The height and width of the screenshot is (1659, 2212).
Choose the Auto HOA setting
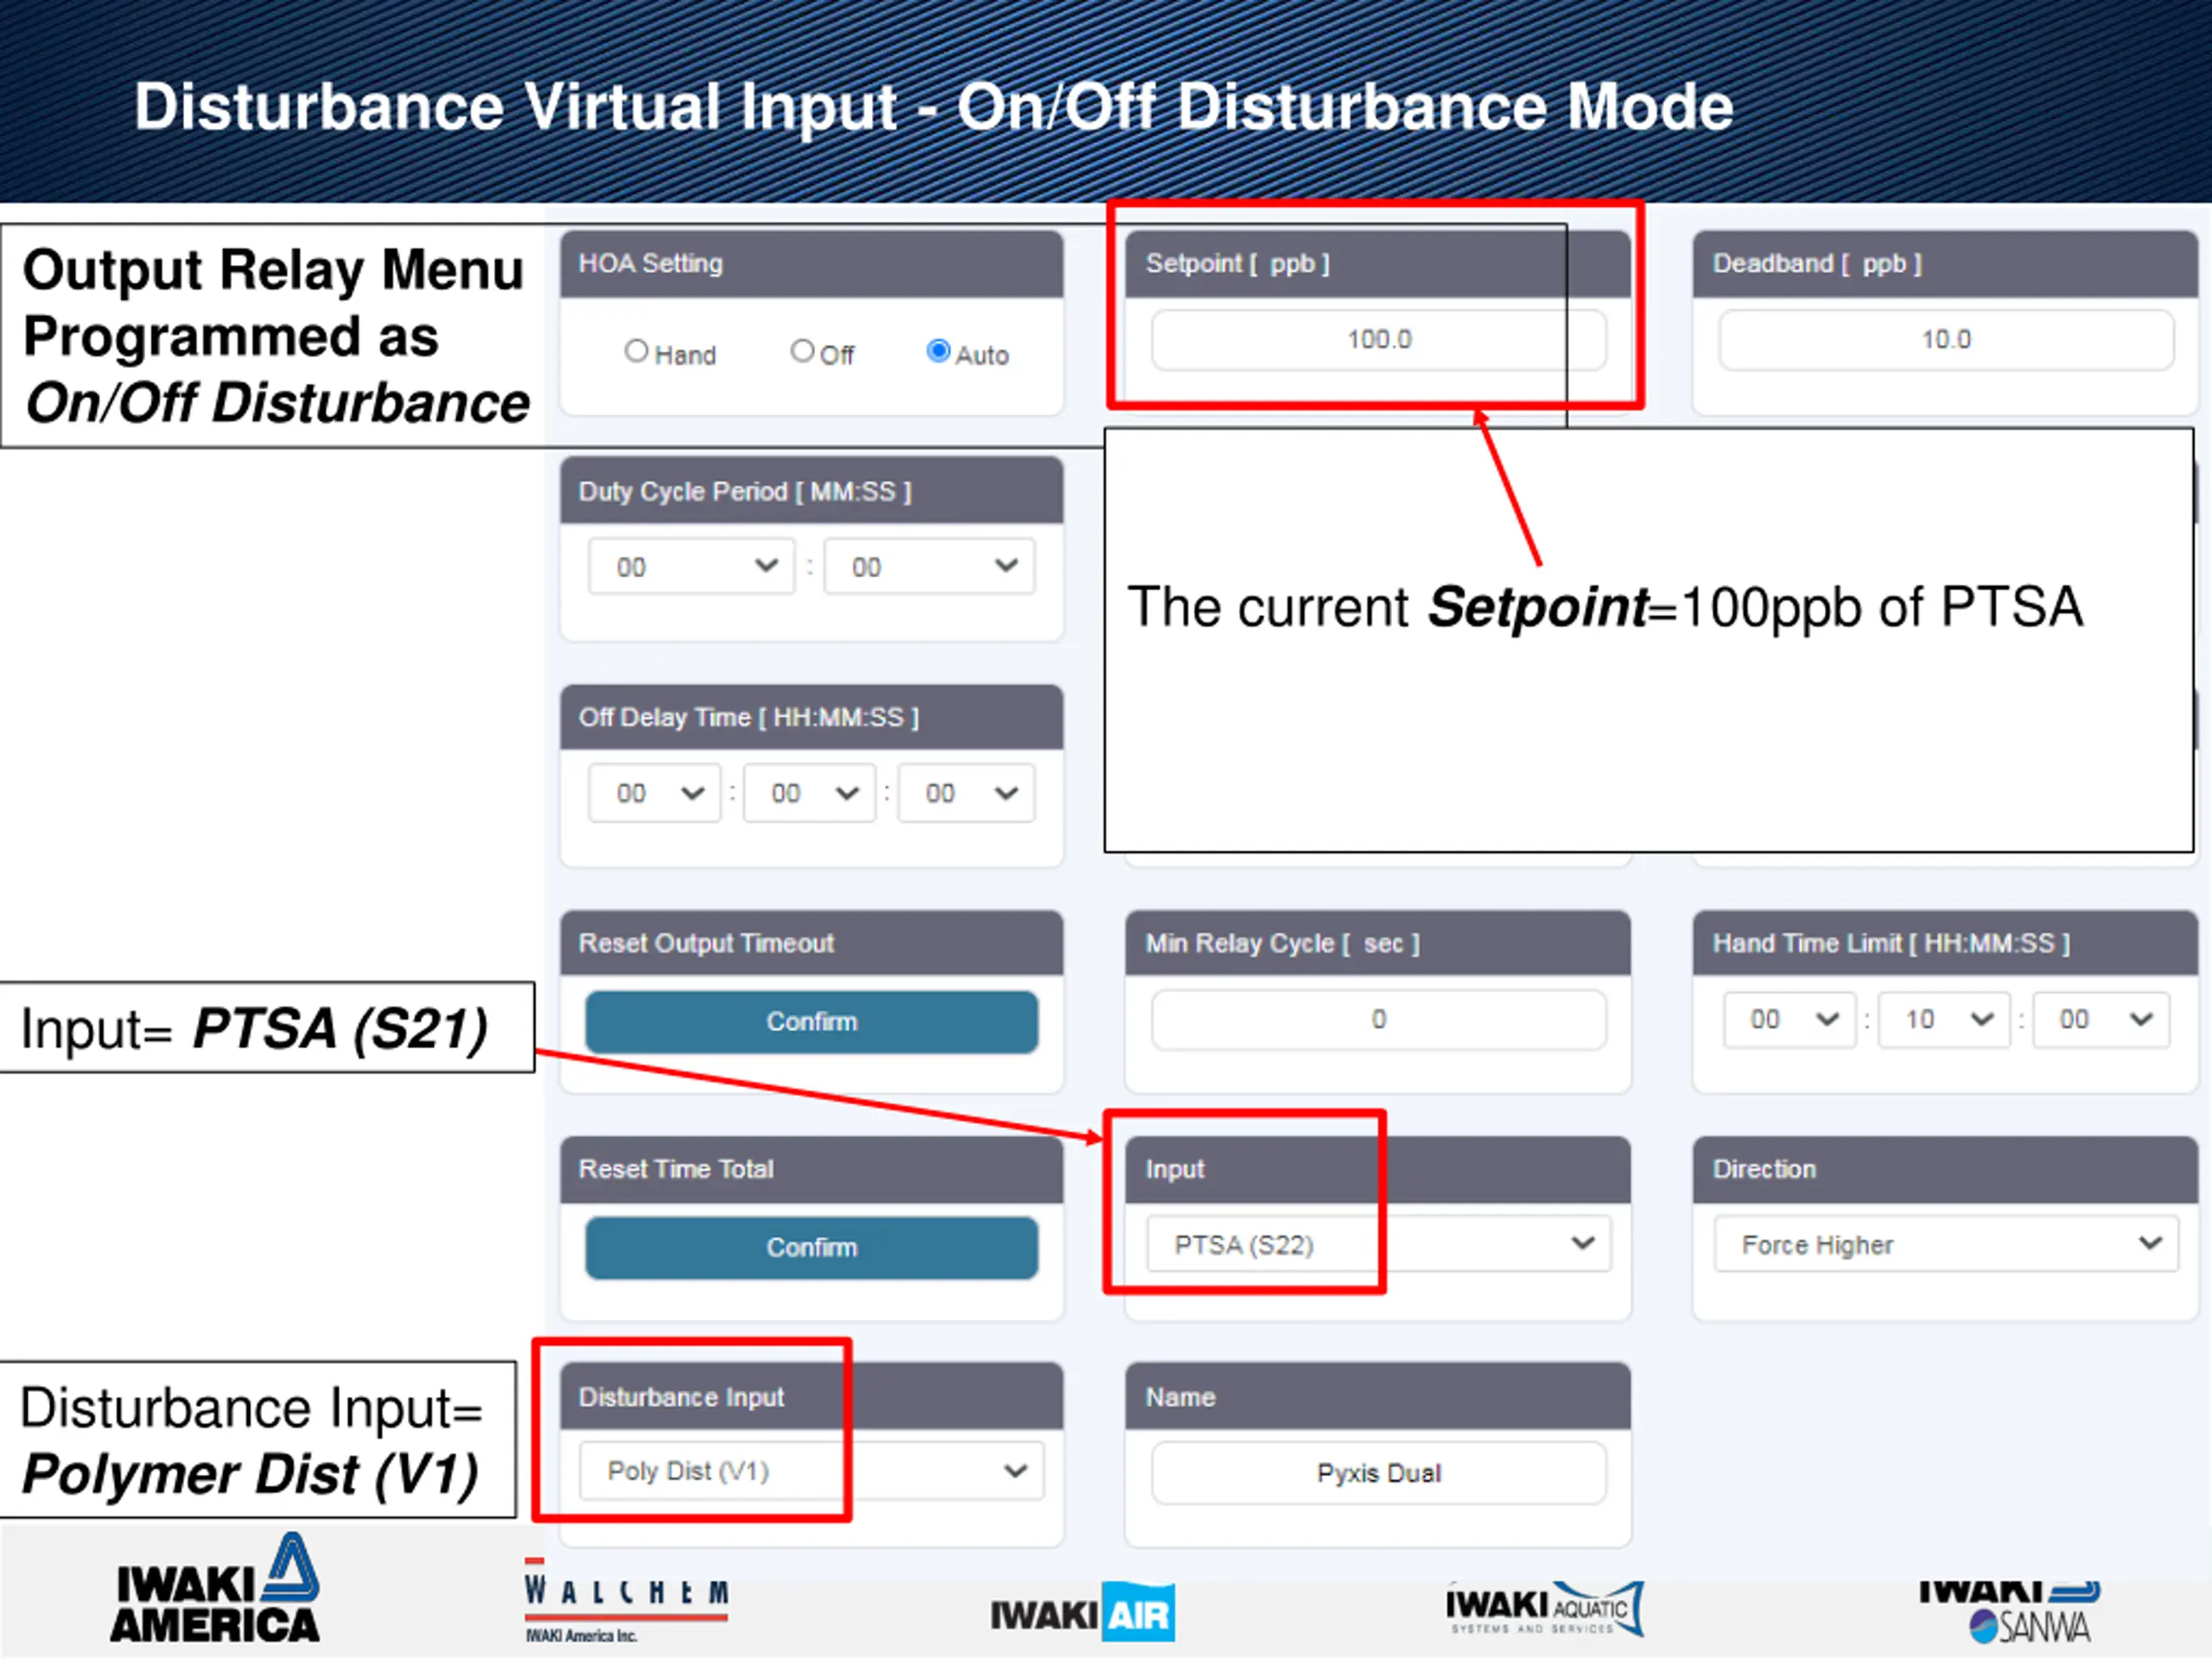tap(938, 352)
